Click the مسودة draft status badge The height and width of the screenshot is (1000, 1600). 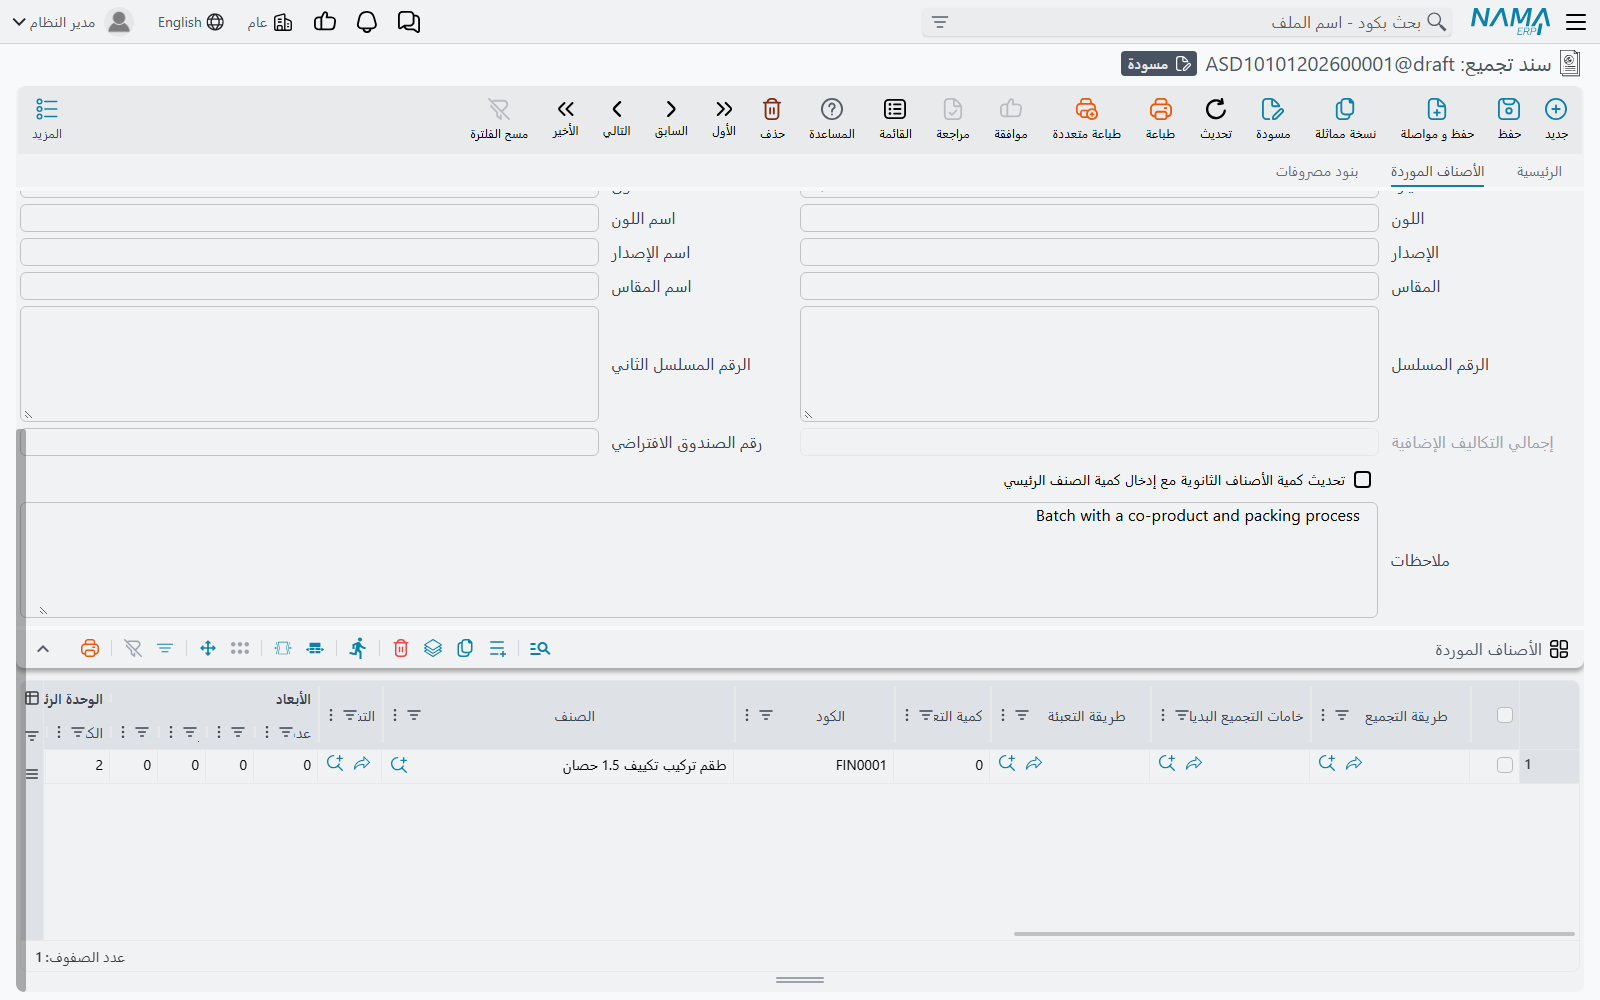pos(1159,64)
